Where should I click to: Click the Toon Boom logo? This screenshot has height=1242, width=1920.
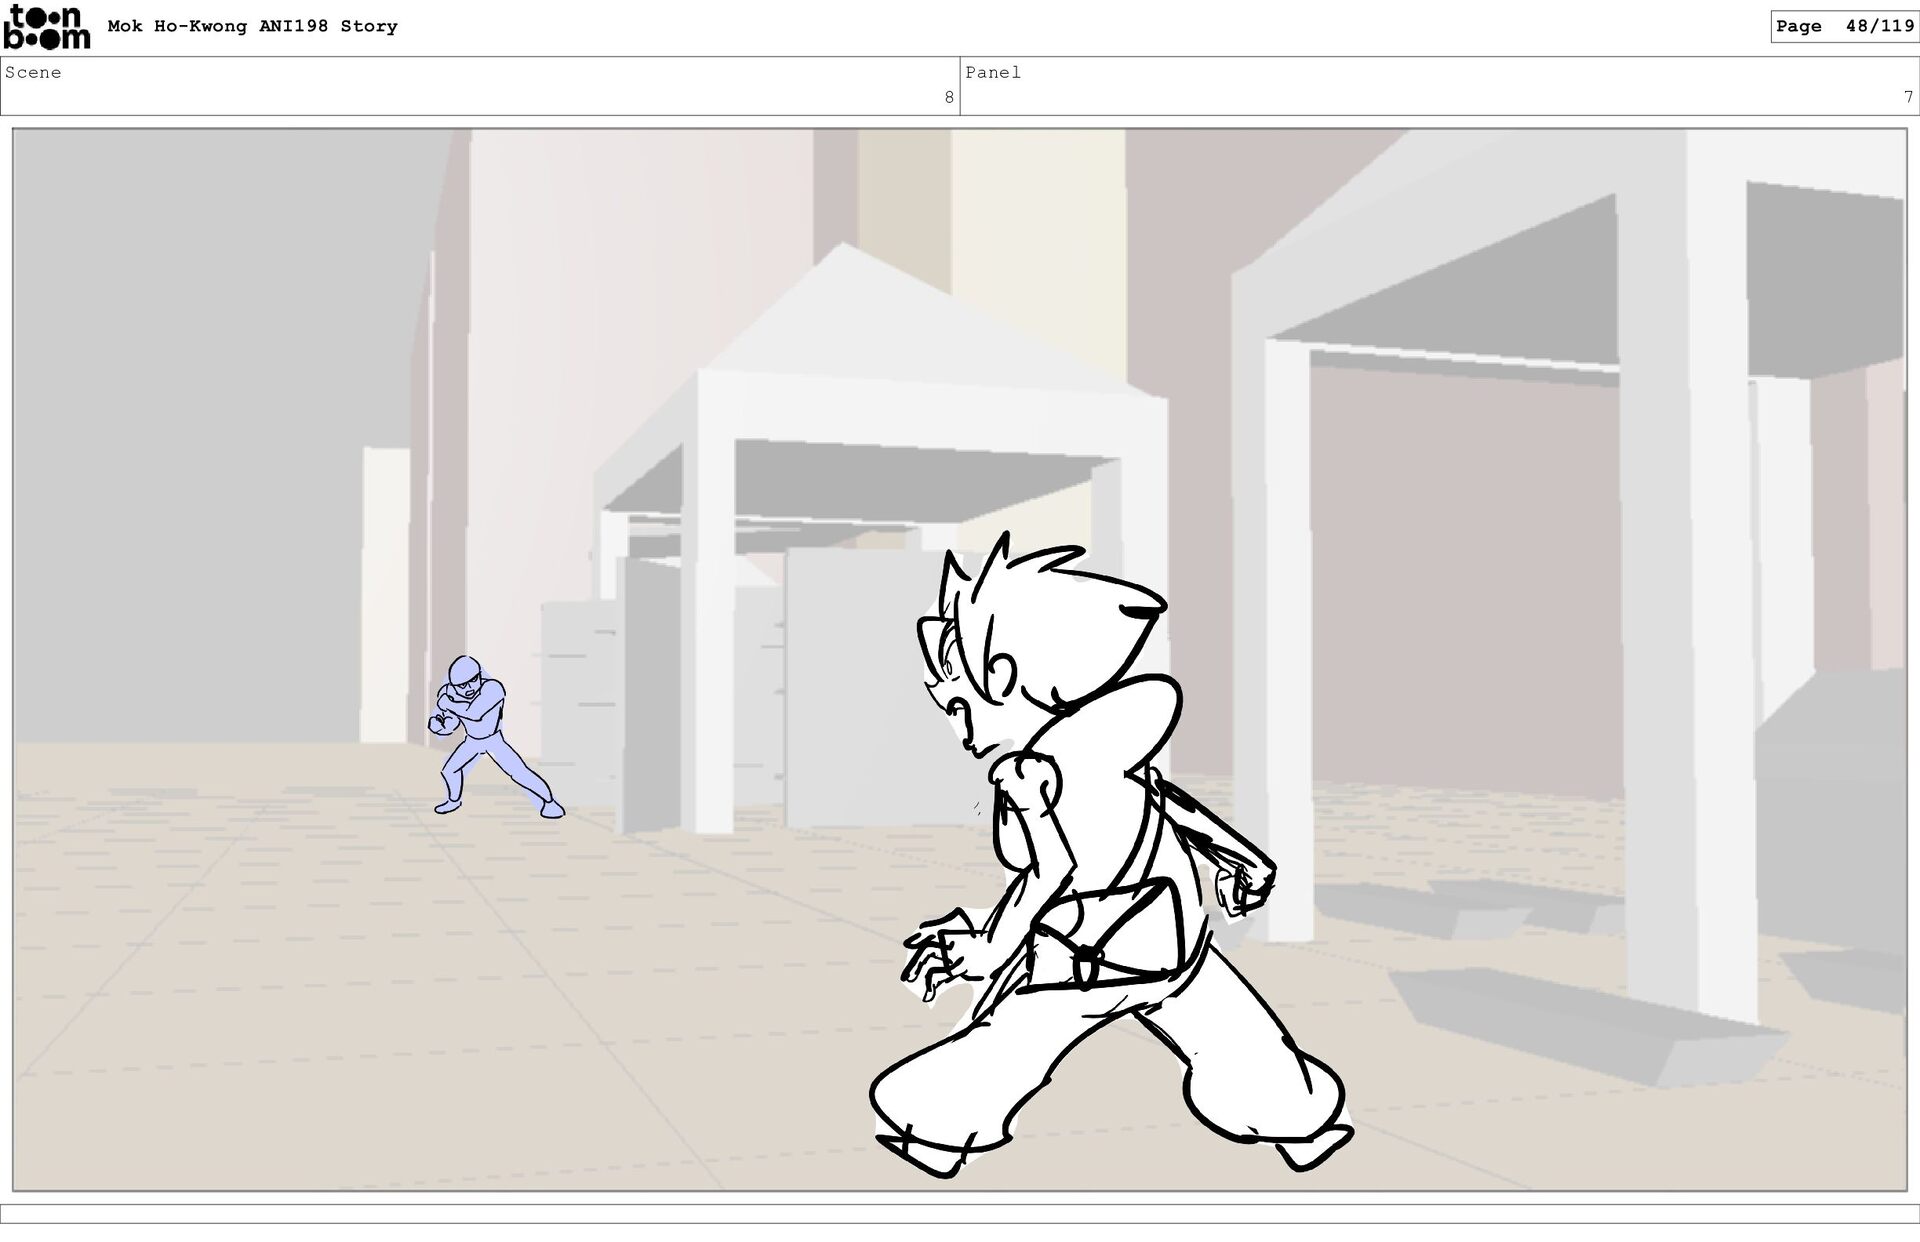point(46,27)
